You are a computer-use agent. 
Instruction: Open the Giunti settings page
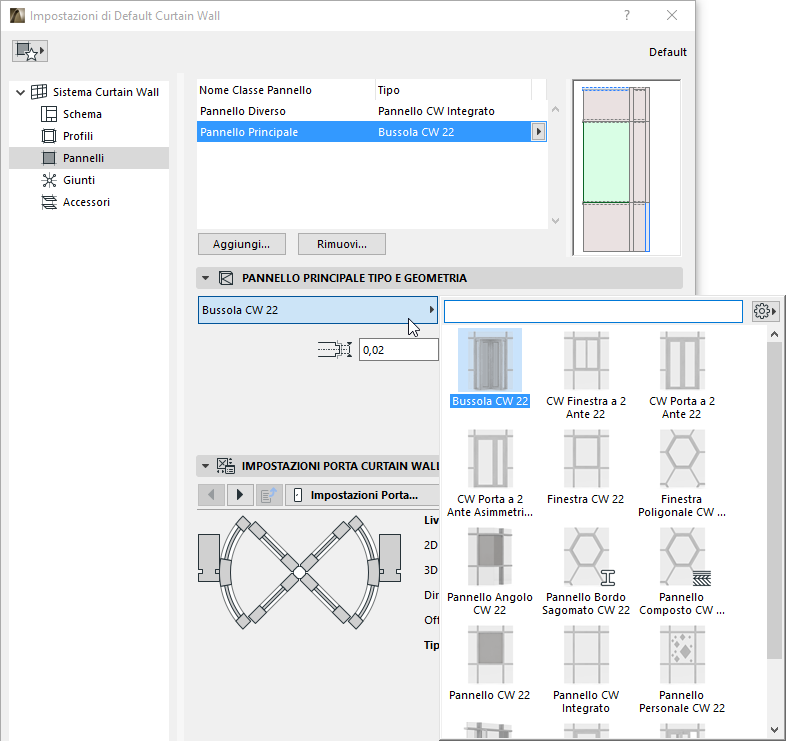tap(78, 180)
